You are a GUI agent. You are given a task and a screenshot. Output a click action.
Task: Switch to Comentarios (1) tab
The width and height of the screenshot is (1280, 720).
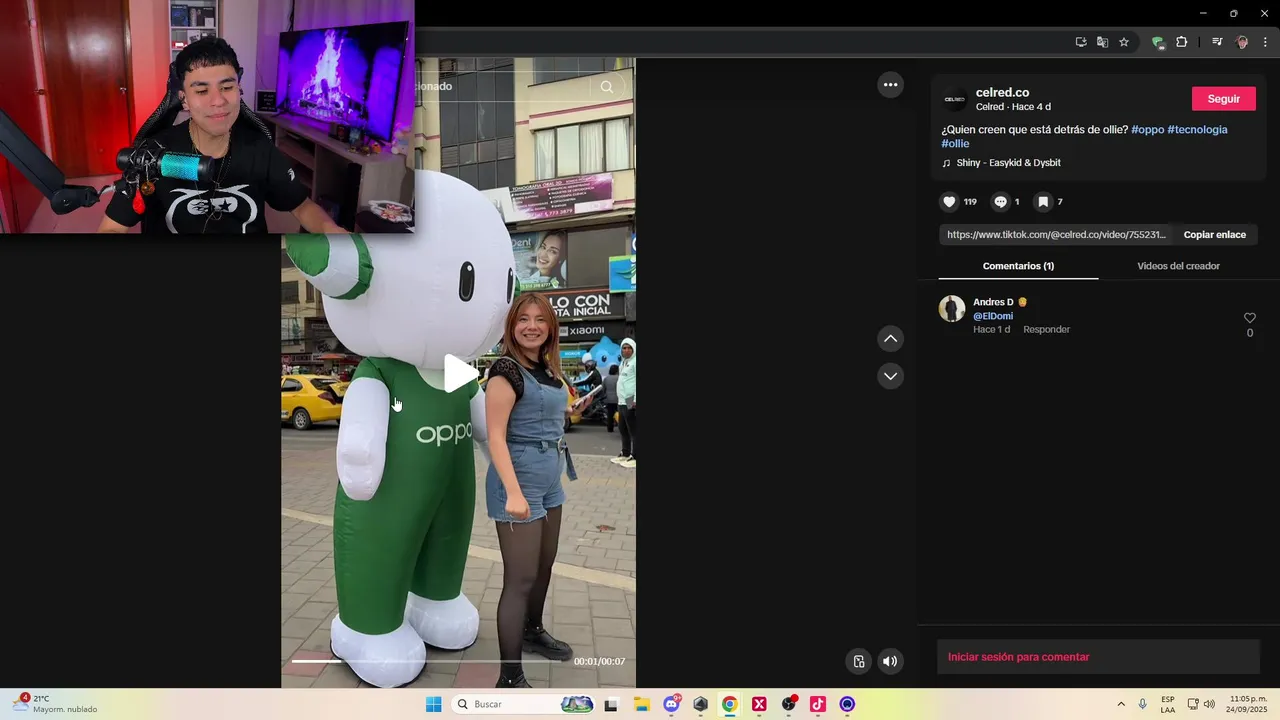[x=1018, y=266]
